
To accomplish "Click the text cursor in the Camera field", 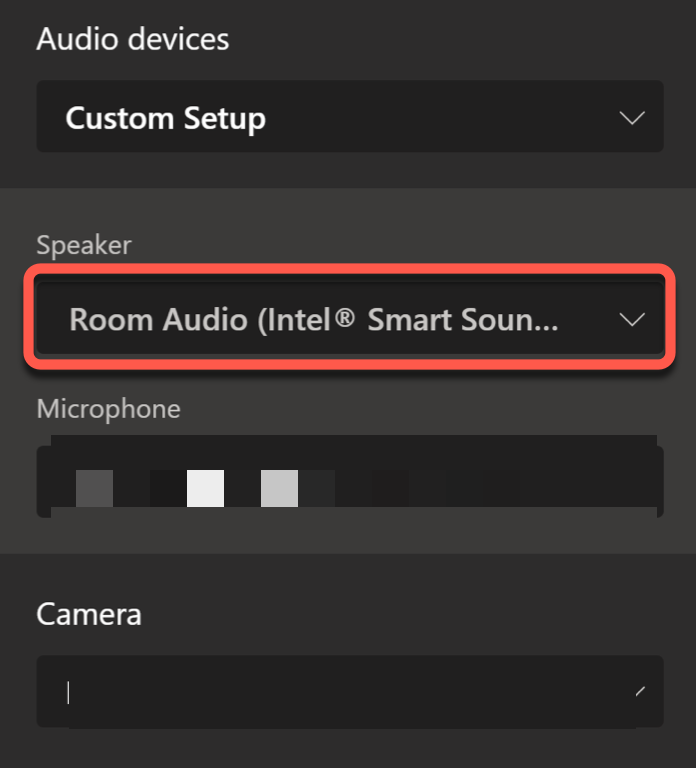I will point(68,693).
